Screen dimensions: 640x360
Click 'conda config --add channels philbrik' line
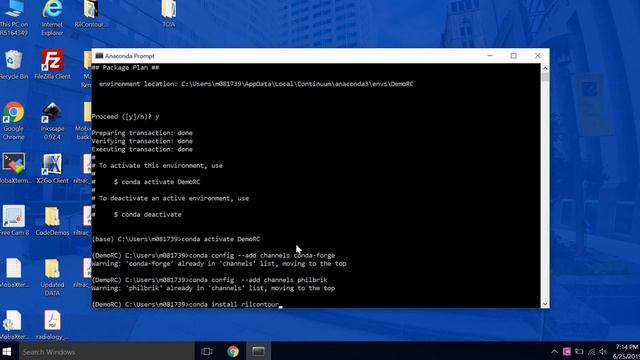(210, 280)
